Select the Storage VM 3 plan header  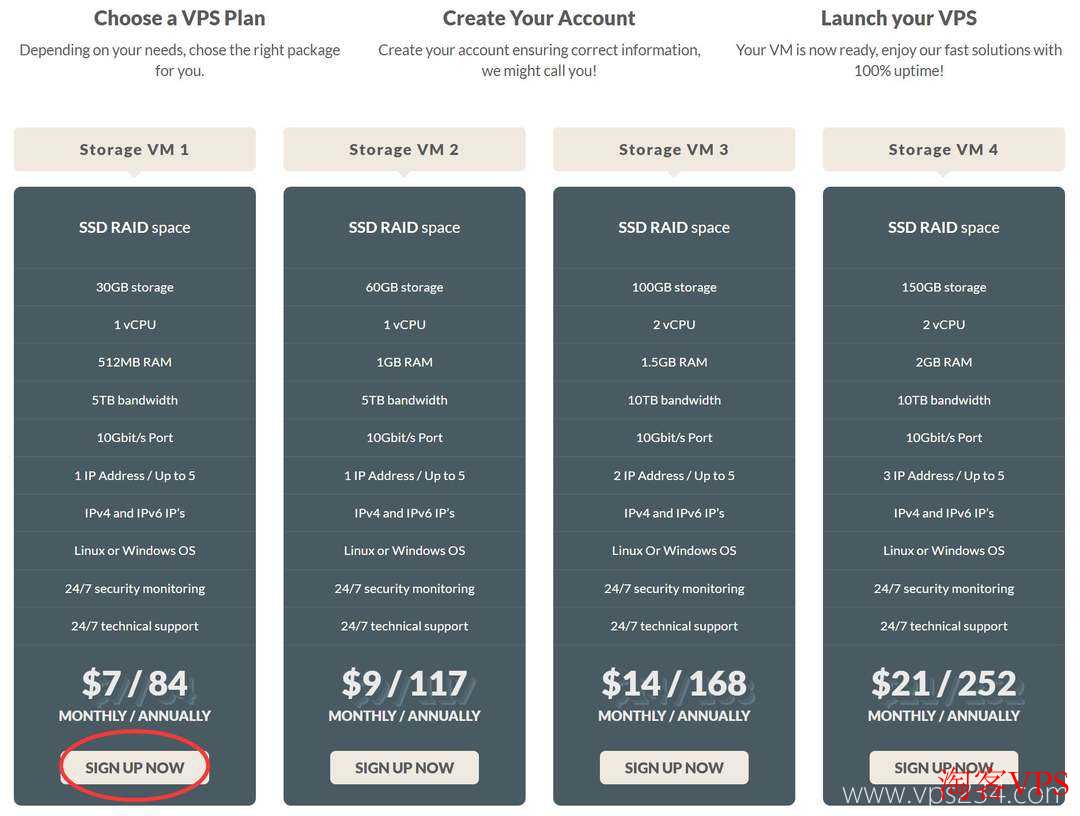(x=674, y=148)
